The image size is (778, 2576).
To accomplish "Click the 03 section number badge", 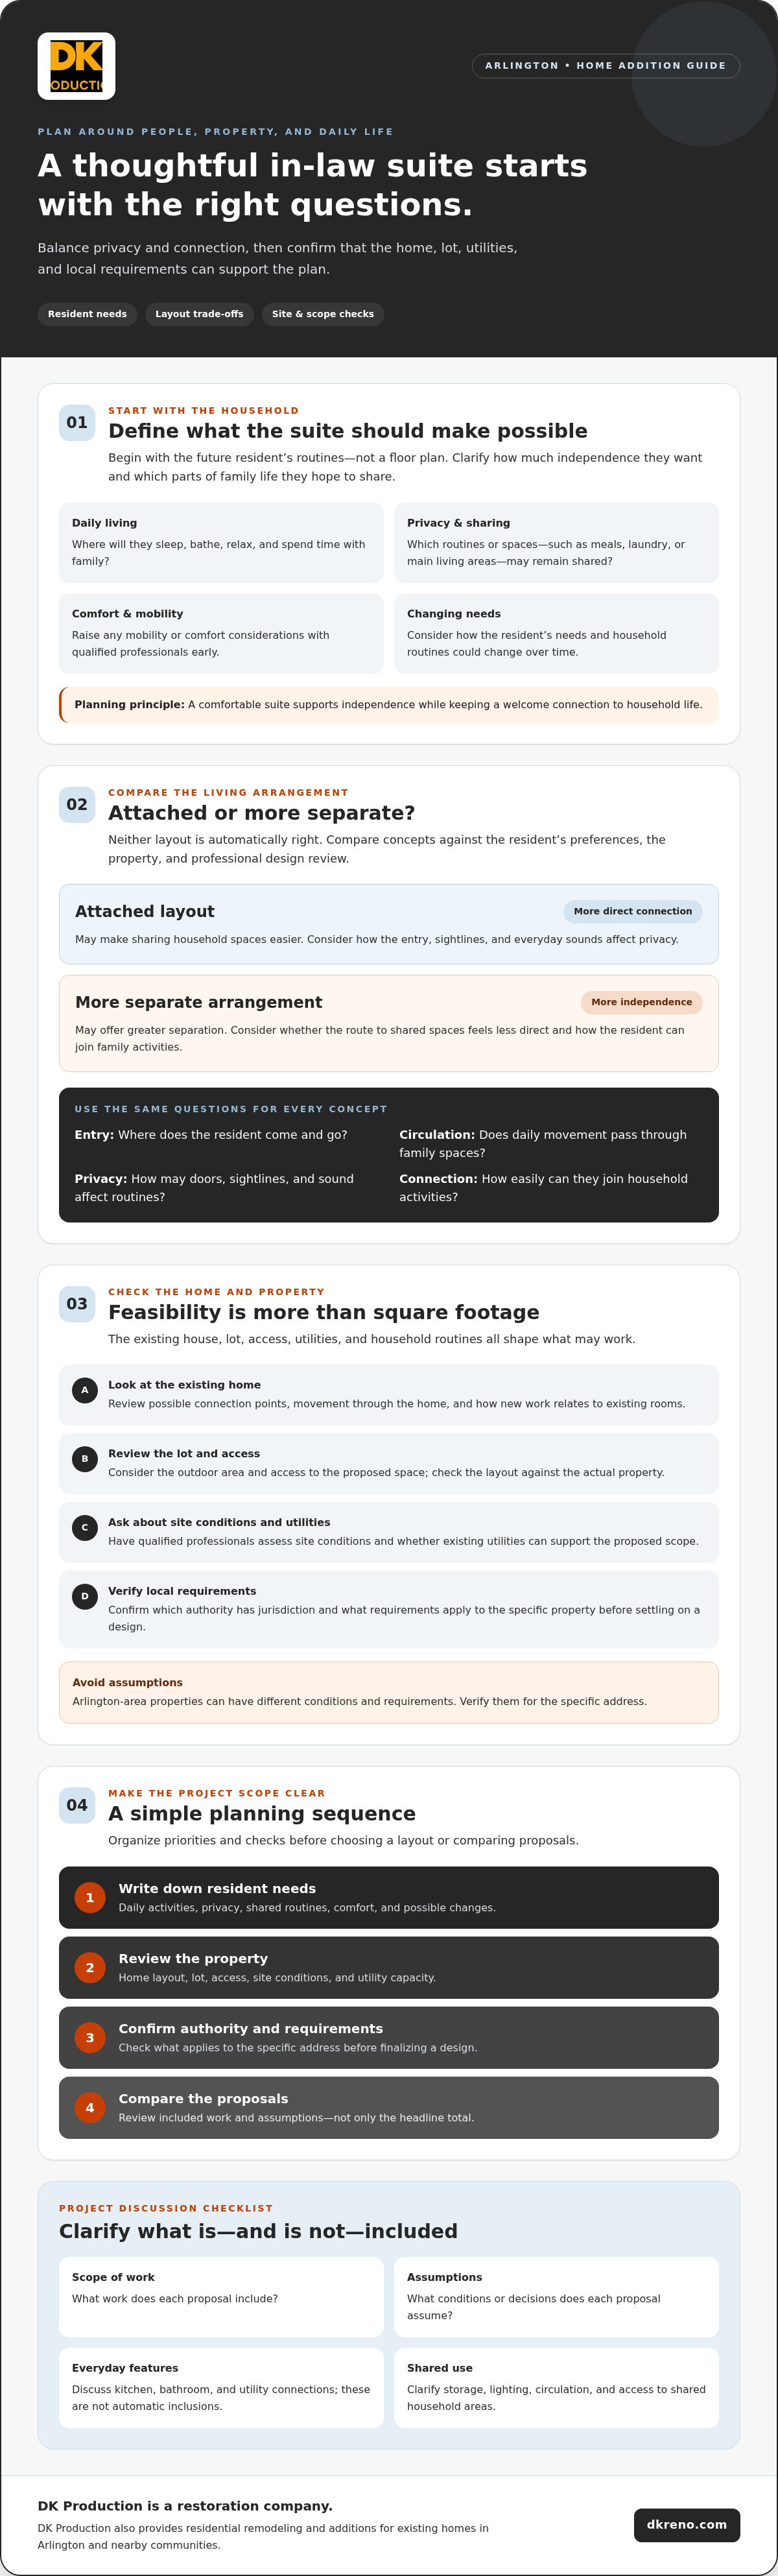I will click(77, 1304).
